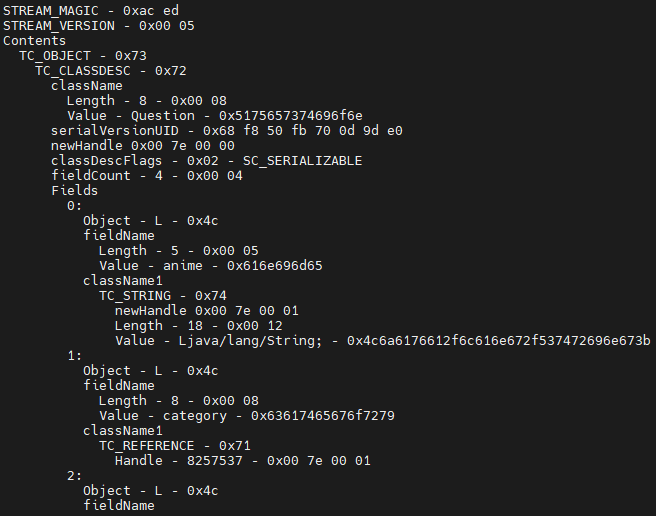
Task: Click the serialVersionUID hex line
Action: tap(227, 131)
